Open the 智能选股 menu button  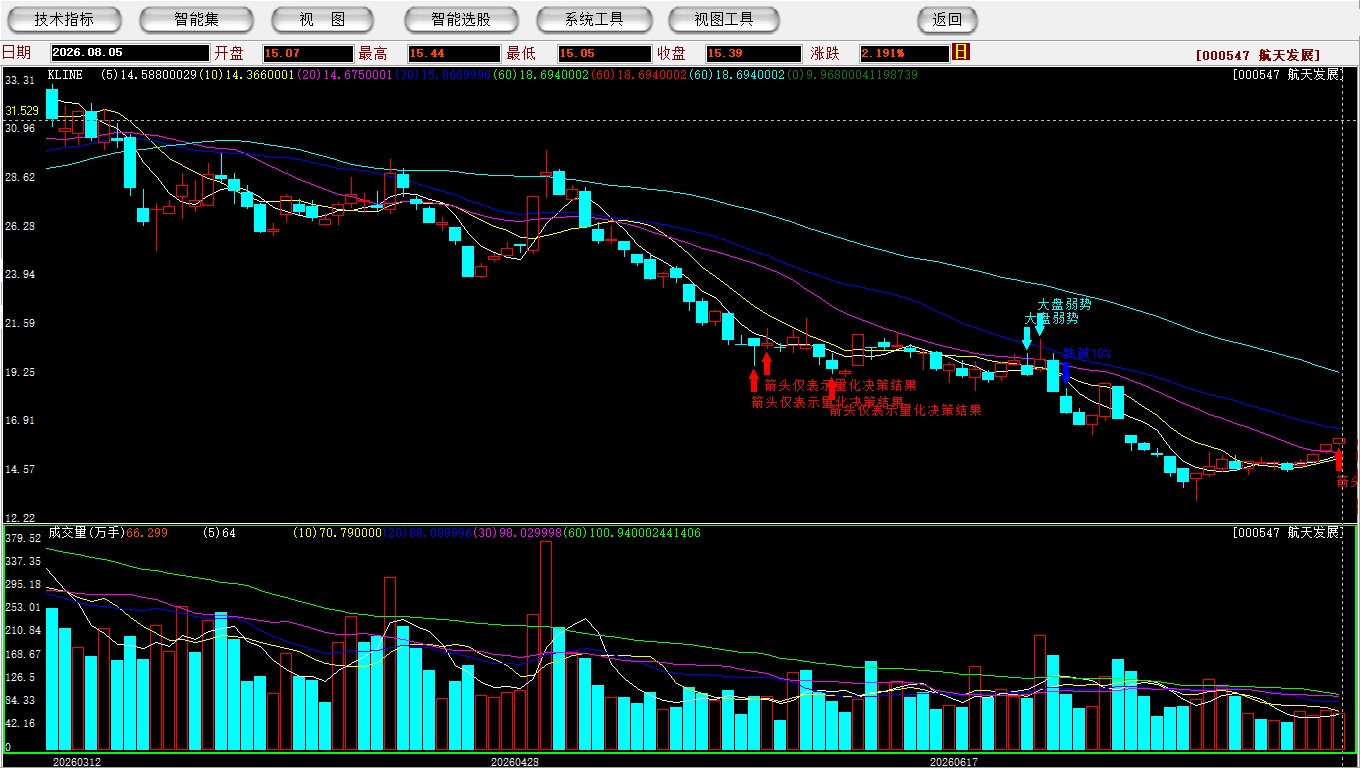click(x=461, y=19)
